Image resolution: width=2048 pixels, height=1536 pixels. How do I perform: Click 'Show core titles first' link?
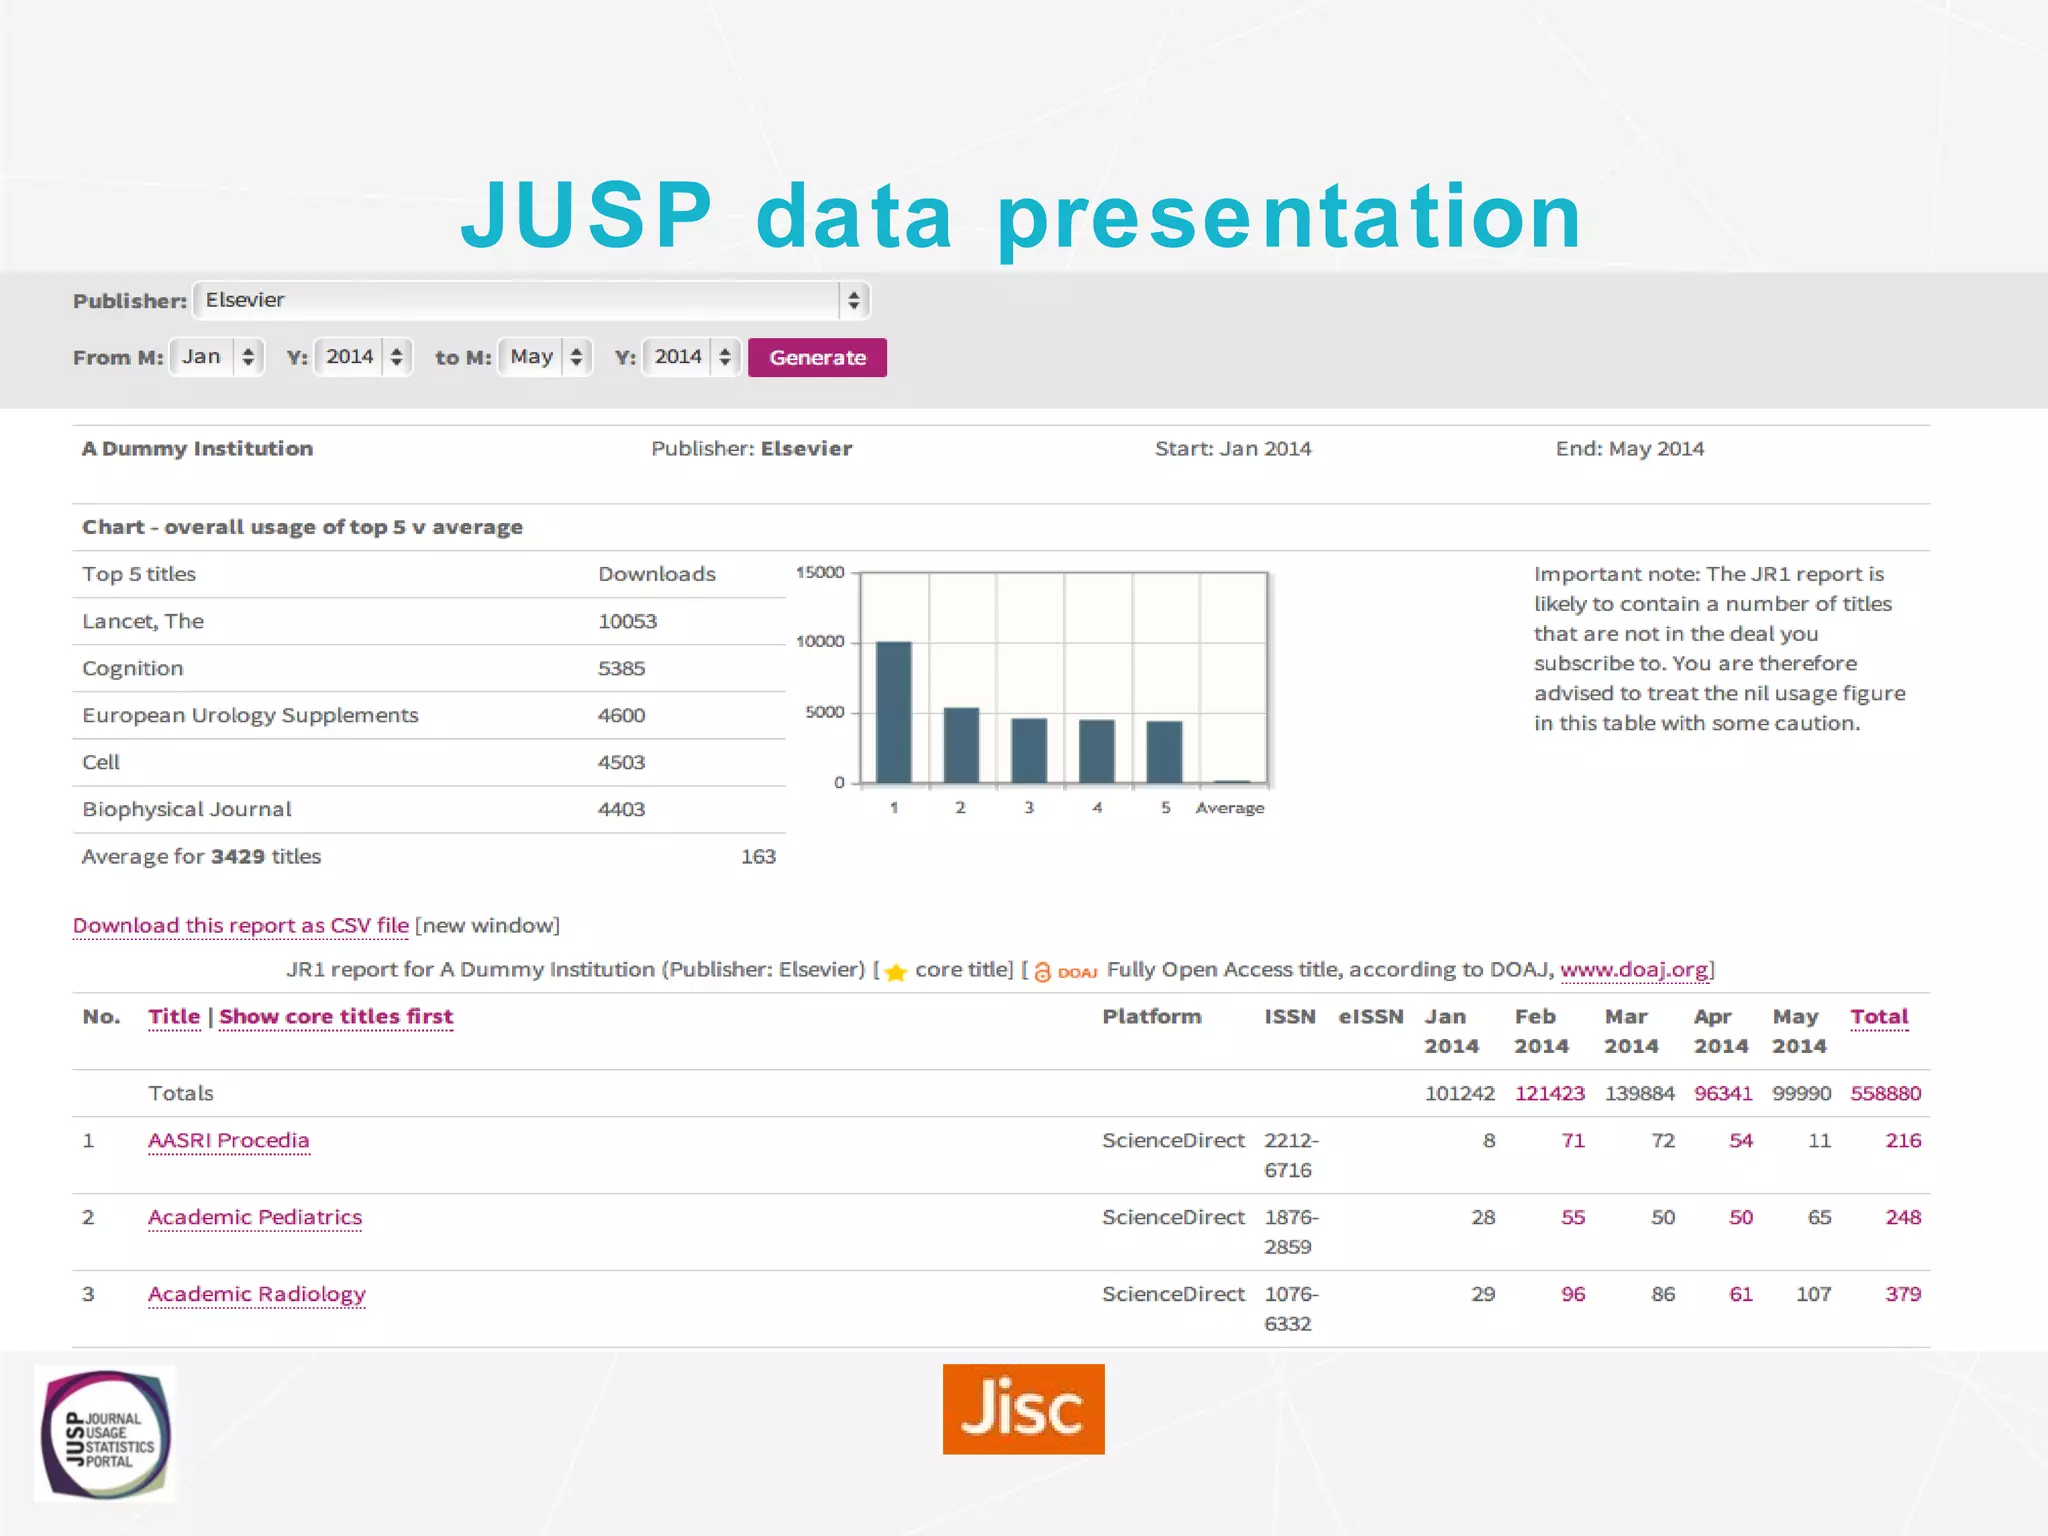(x=336, y=1017)
